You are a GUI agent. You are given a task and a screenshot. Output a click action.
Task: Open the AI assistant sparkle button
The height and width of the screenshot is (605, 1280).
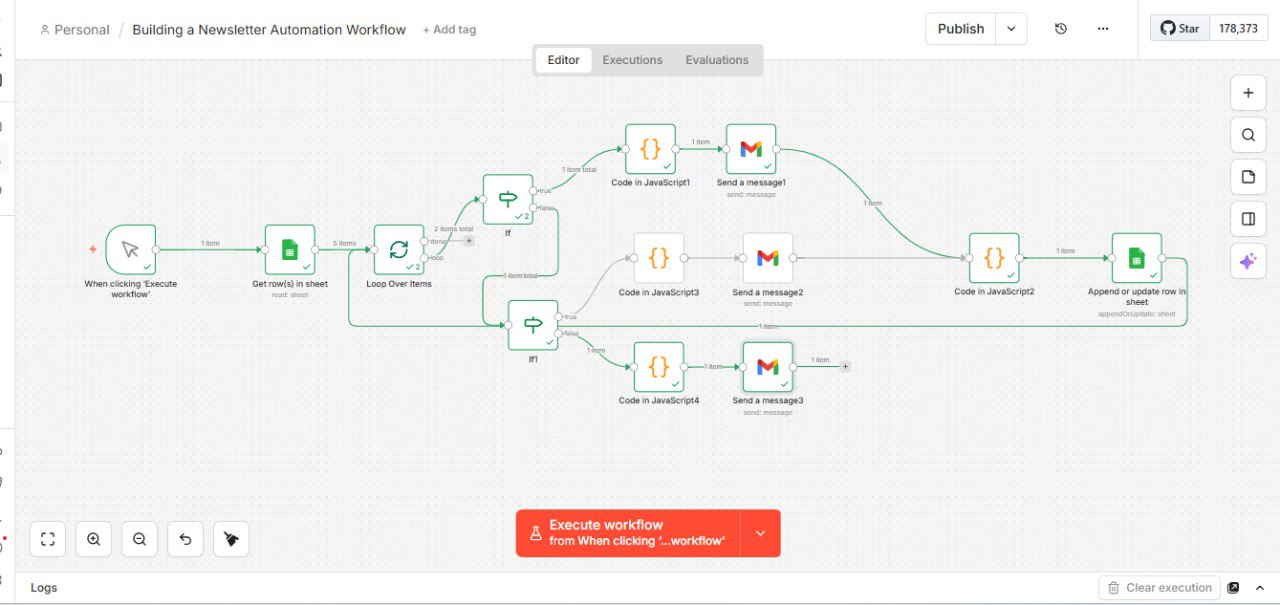[x=1247, y=261]
